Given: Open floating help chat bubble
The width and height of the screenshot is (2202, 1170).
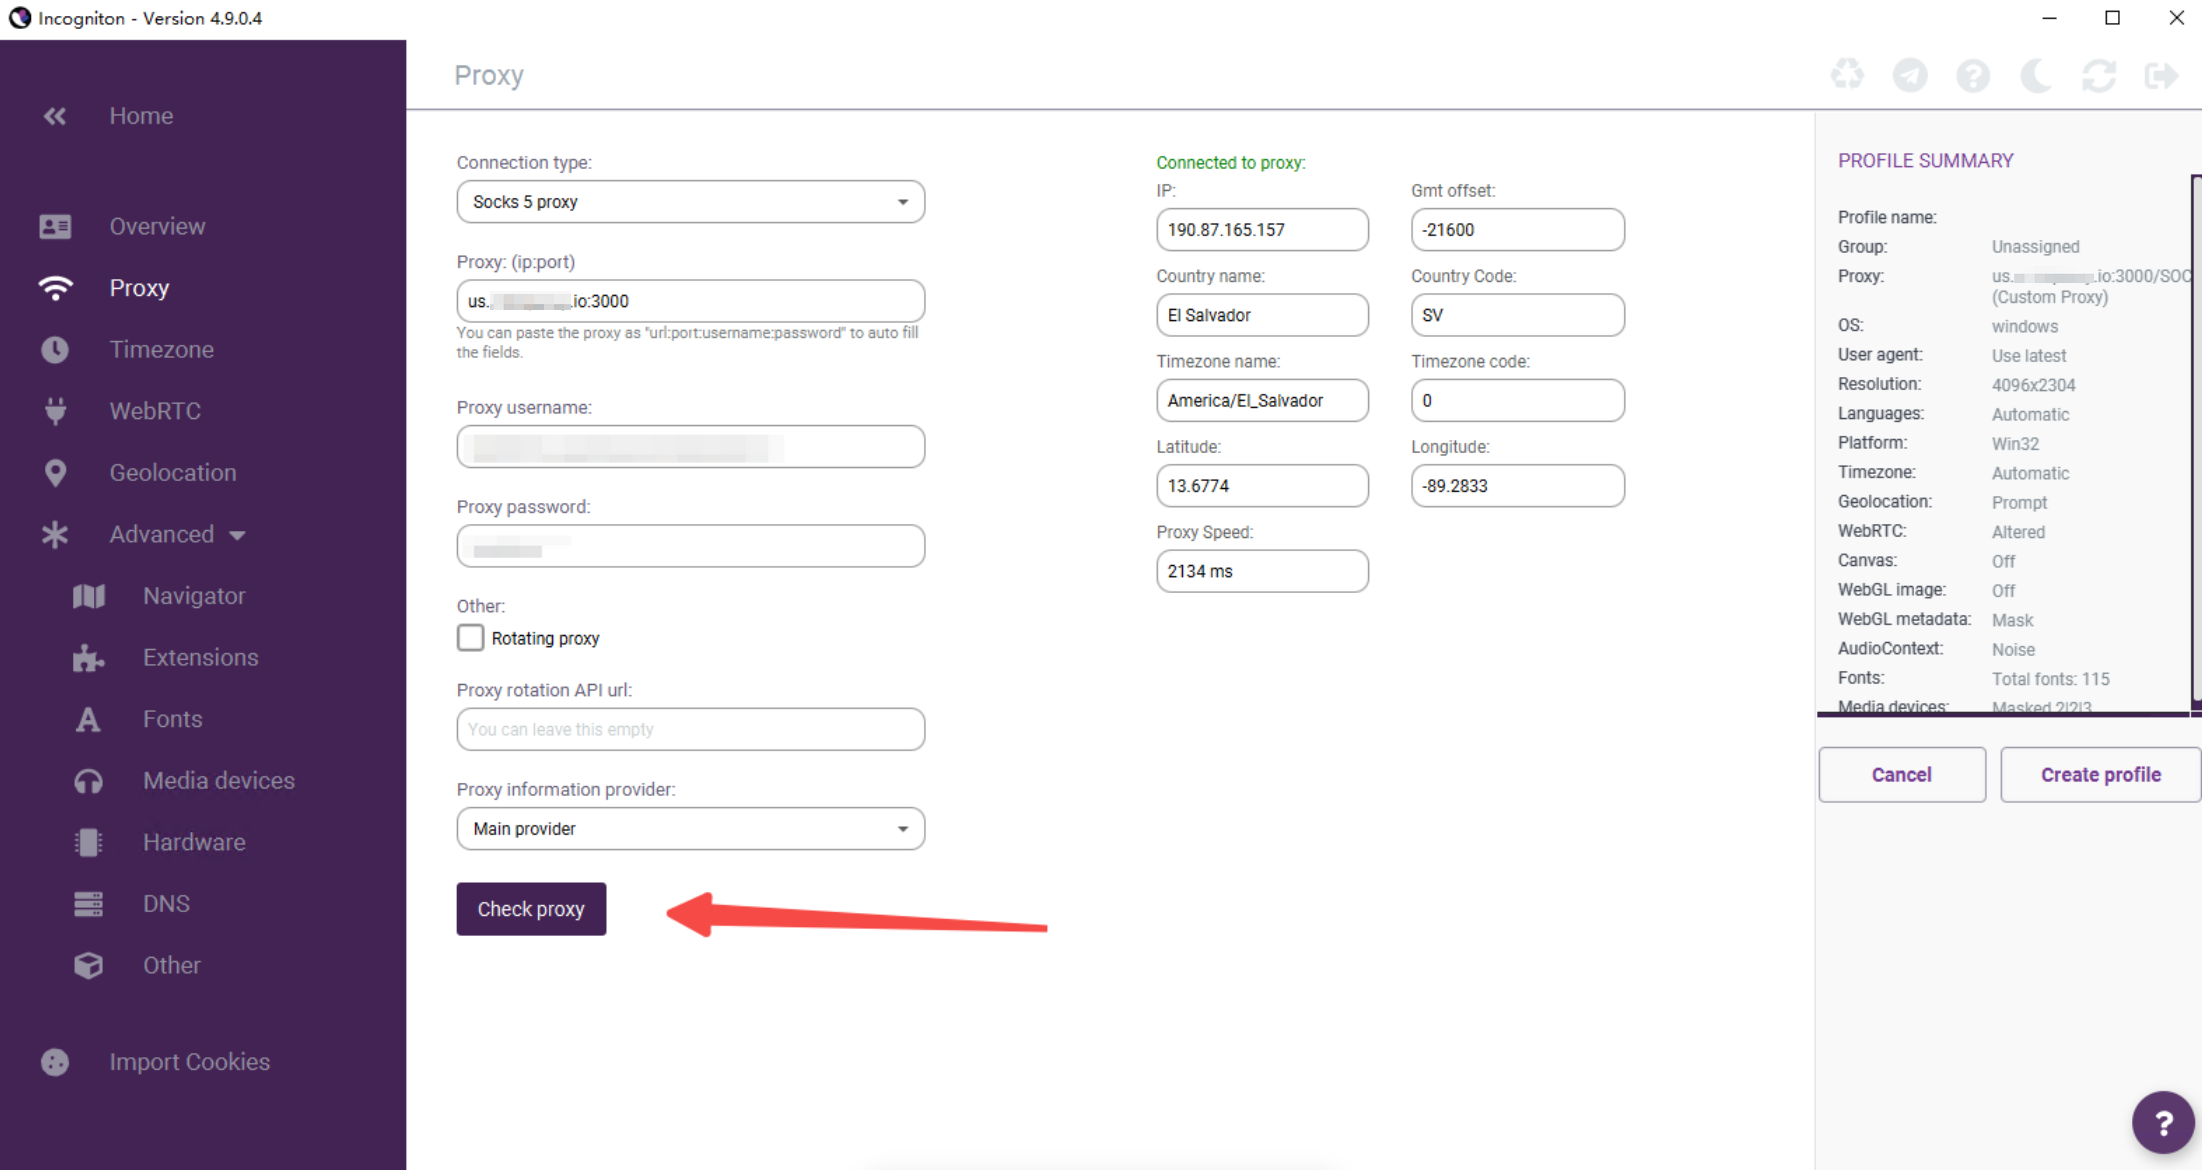Looking at the screenshot, I should point(2163,1122).
